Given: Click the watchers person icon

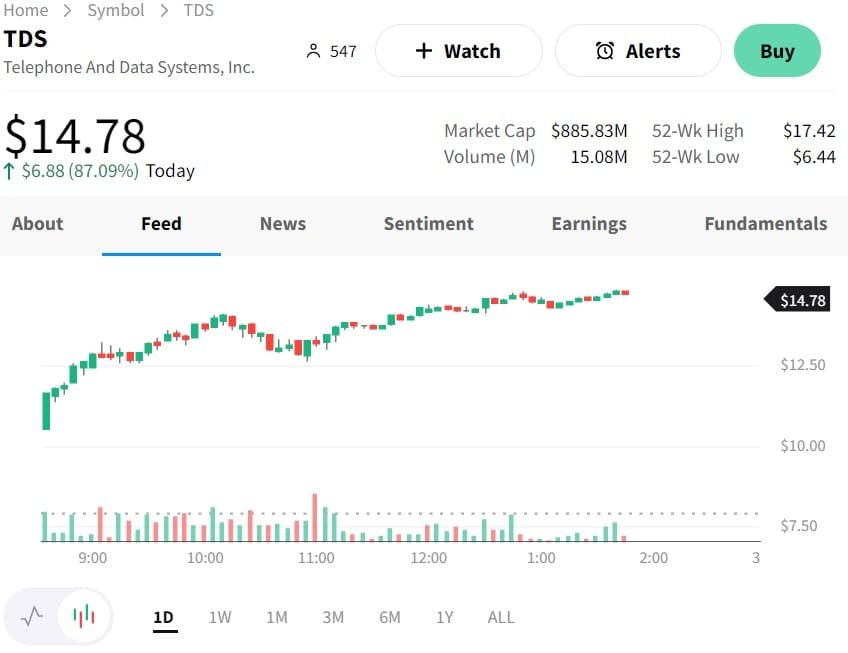Looking at the screenshot, I should (x=314, y=51).
